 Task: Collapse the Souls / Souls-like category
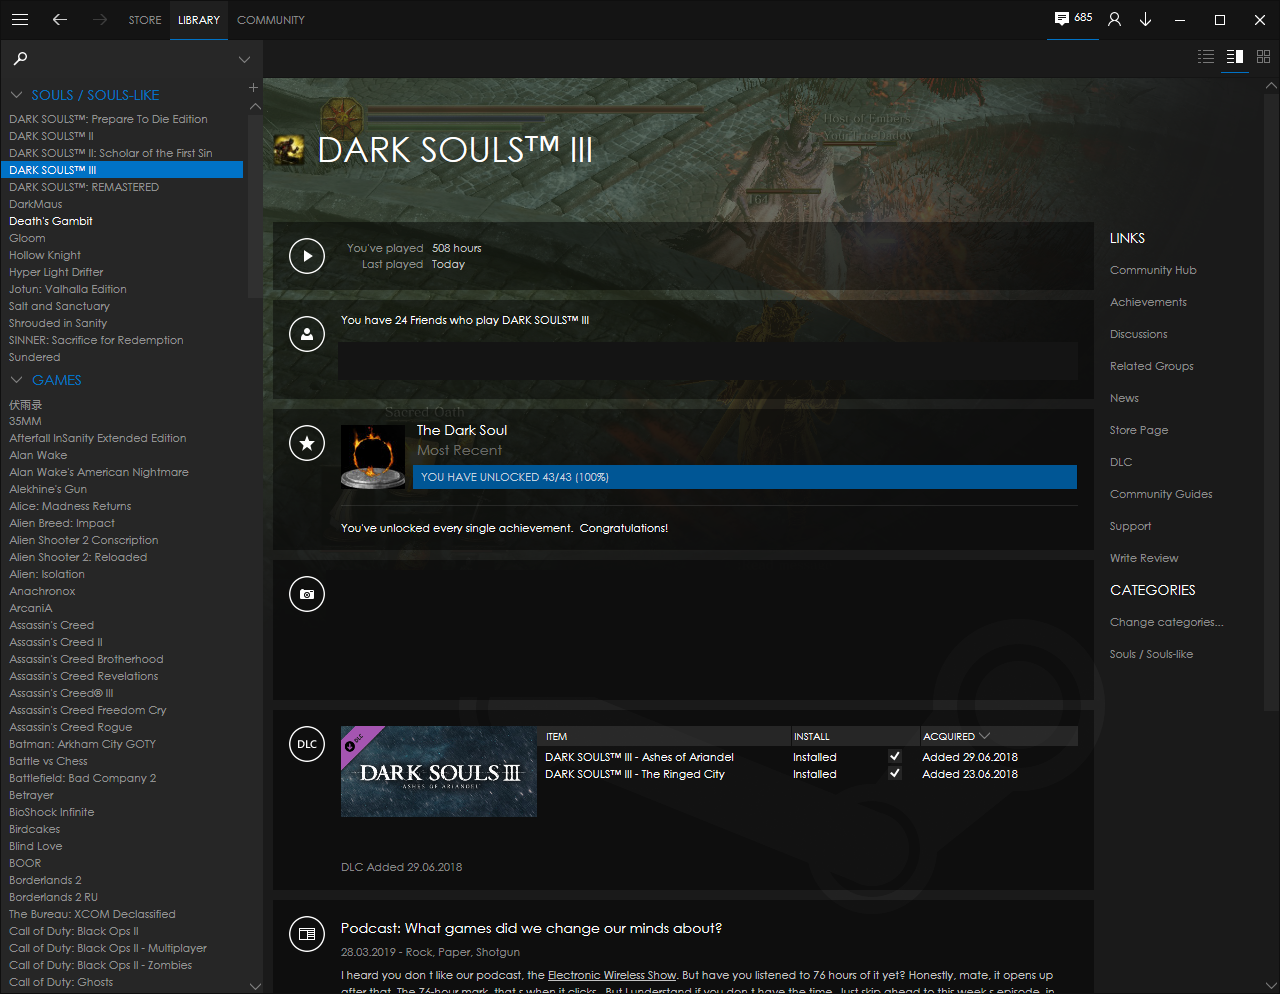pos(16,95)
